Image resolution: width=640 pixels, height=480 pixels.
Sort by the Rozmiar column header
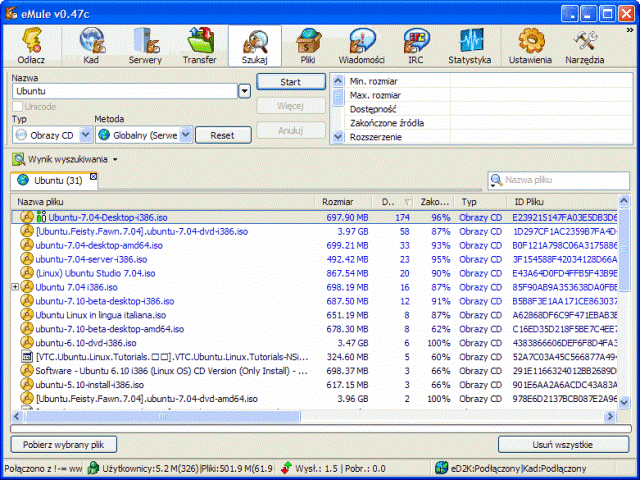click(x=343, y=202)
